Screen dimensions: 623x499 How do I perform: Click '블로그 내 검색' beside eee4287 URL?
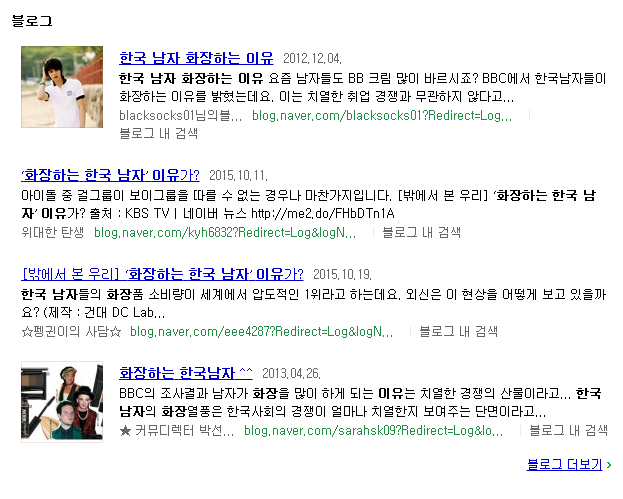point(458,331)
